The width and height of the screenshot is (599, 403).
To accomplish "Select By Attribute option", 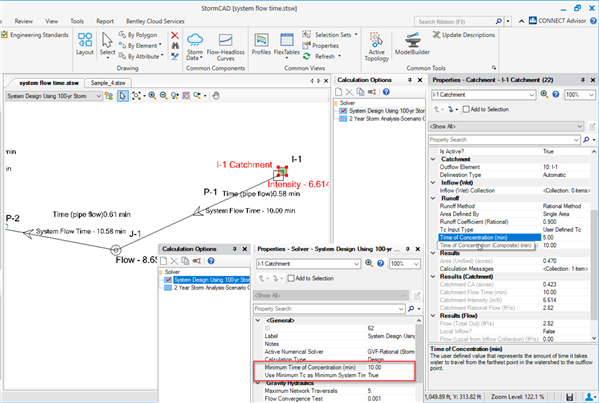I will (141, 56).
